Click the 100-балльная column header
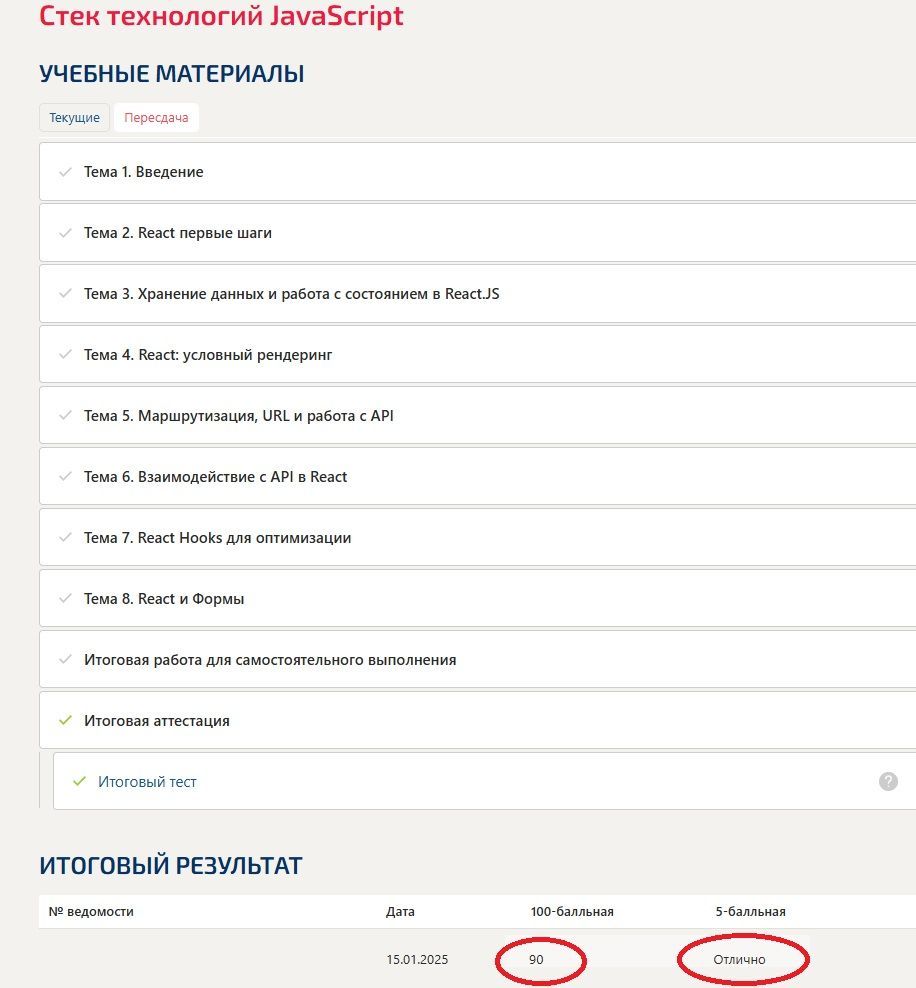Screen dimensions: 916x988 click(572, 912)
